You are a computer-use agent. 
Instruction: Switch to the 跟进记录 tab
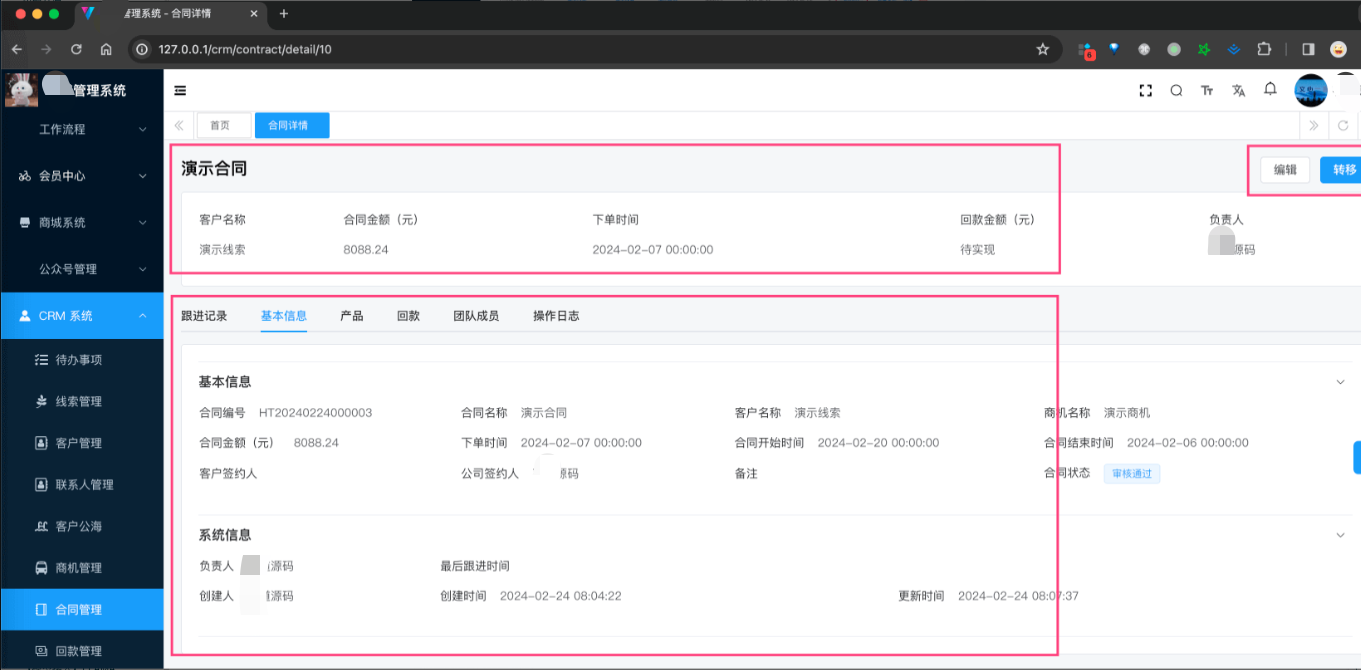204,316
